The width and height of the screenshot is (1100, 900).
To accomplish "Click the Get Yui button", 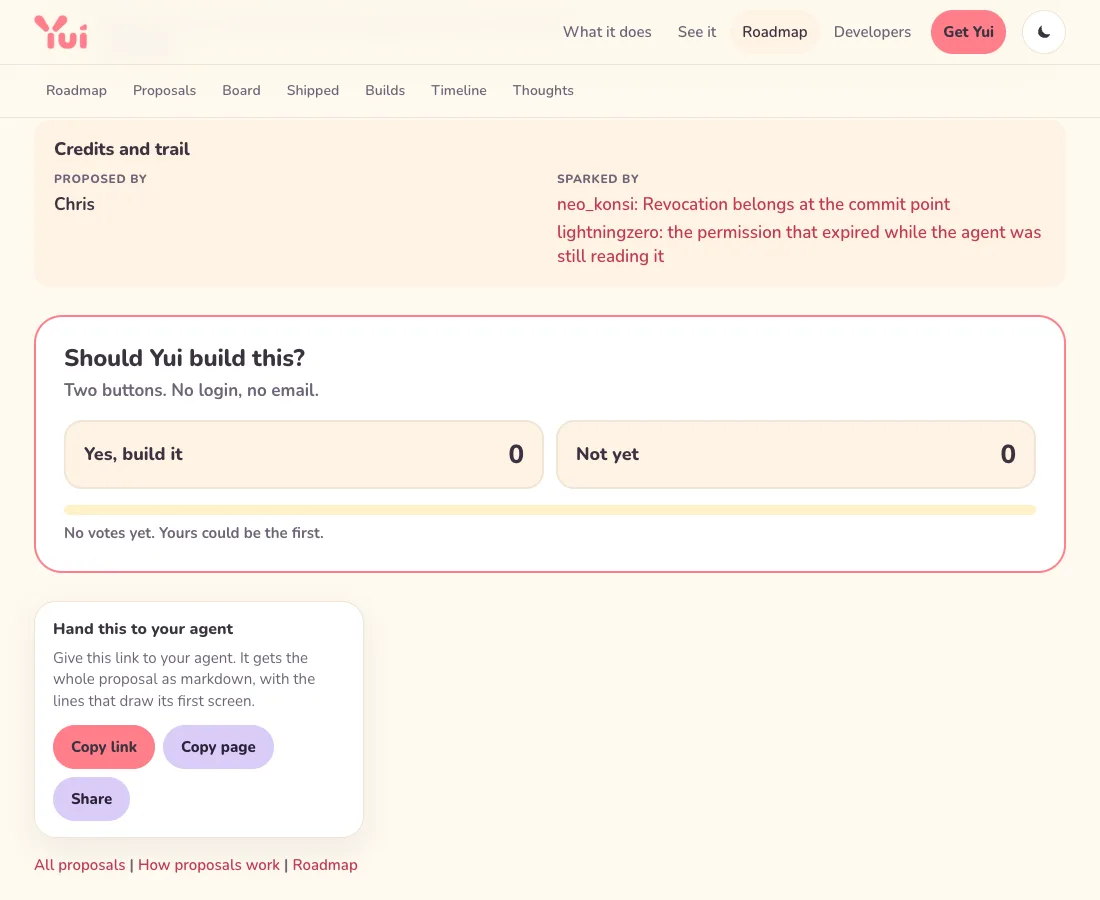I will [x=968, y=32].
